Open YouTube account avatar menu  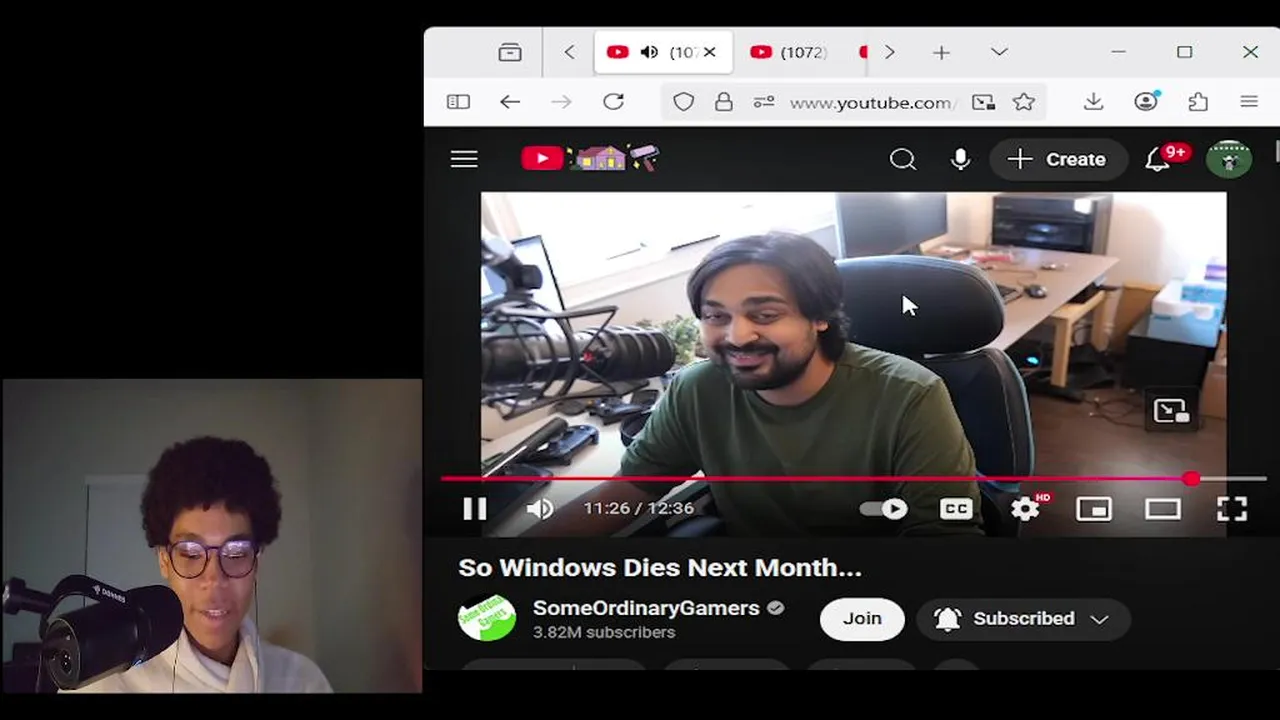1229,159
